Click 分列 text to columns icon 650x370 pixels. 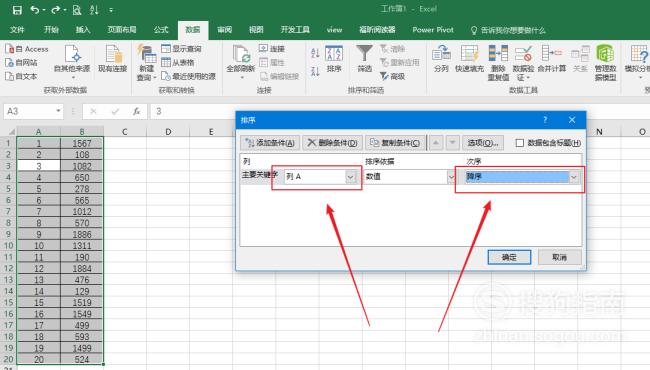click(x=441, y=59)
